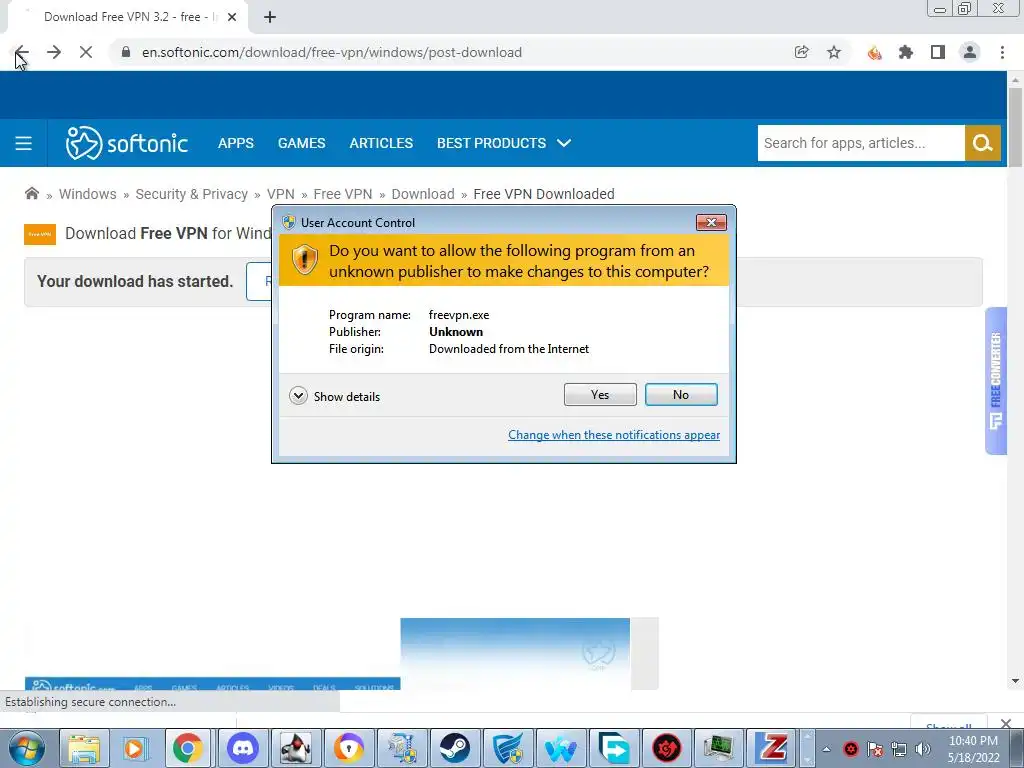The height and width of the screenshot is (768, 1024).
Task: Open the ARTICLES menu item
Action: pyautogui.click(x=381, y=143)
